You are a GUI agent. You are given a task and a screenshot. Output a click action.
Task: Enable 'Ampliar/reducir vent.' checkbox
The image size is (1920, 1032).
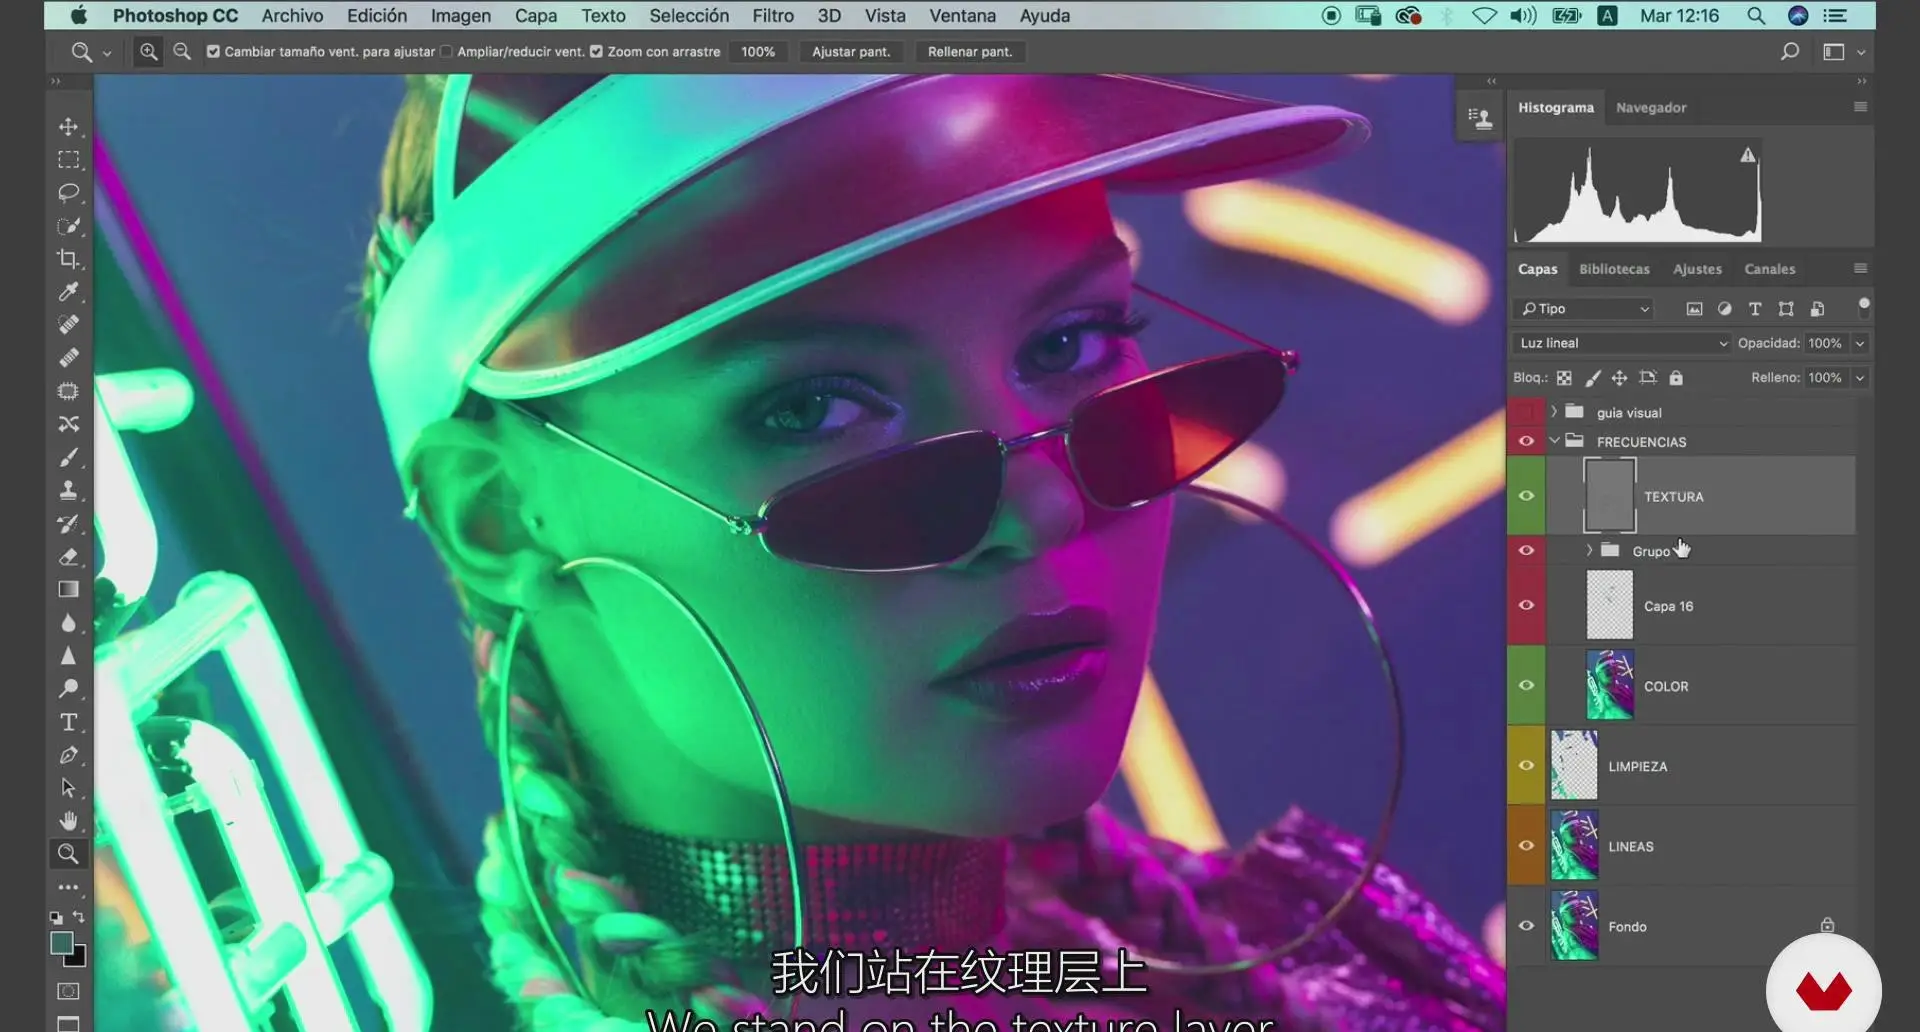click(446, 52)
